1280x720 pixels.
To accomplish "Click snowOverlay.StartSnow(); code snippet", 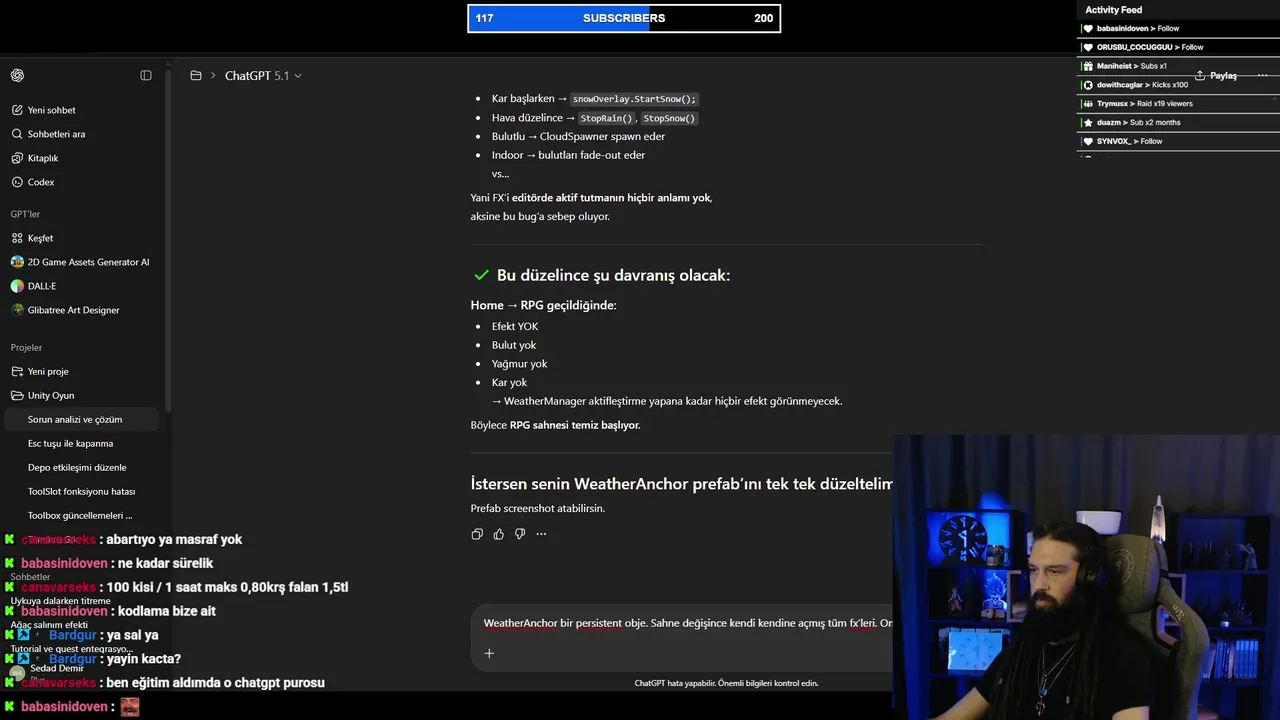I will coord(634,99).
